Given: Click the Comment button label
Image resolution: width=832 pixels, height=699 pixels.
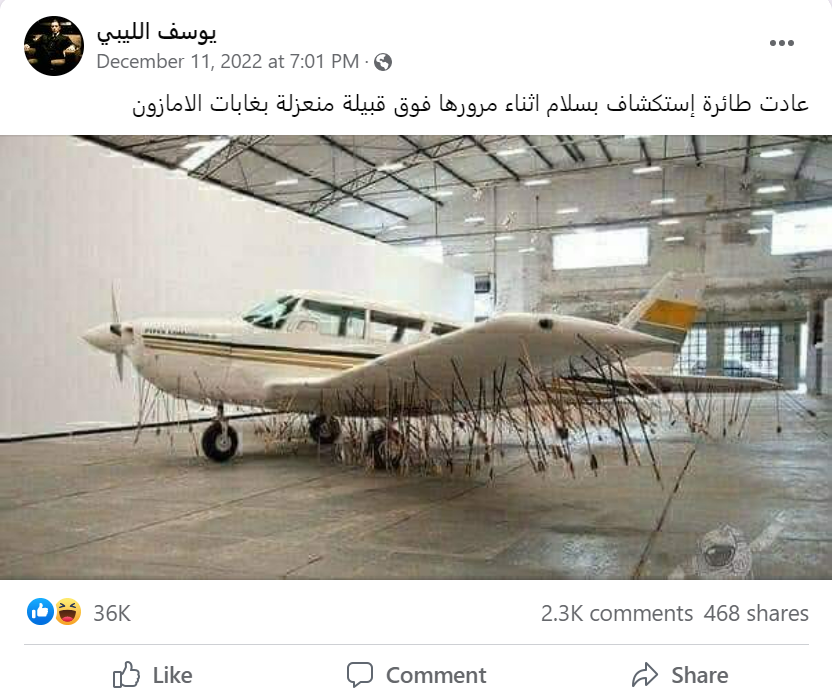Looking at the screenshot, I should click(436, 675).
